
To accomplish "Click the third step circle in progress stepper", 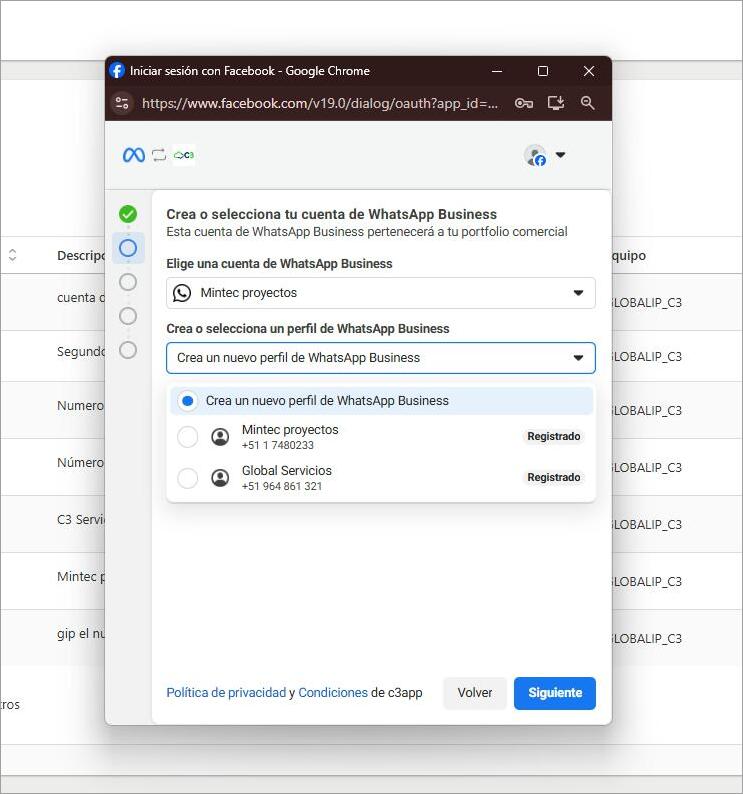I will tap(128, 282).
